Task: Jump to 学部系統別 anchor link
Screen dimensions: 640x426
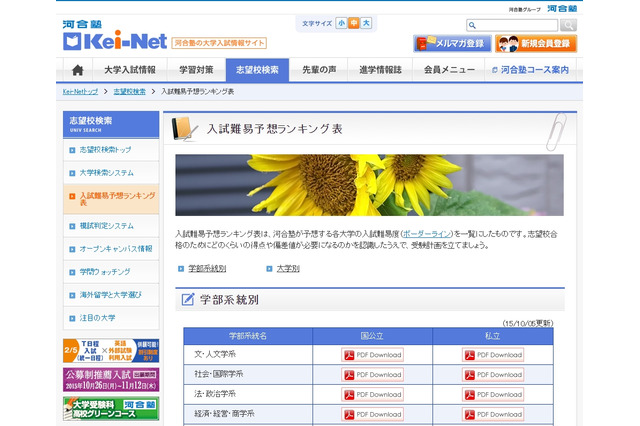Action: [207, 268]
